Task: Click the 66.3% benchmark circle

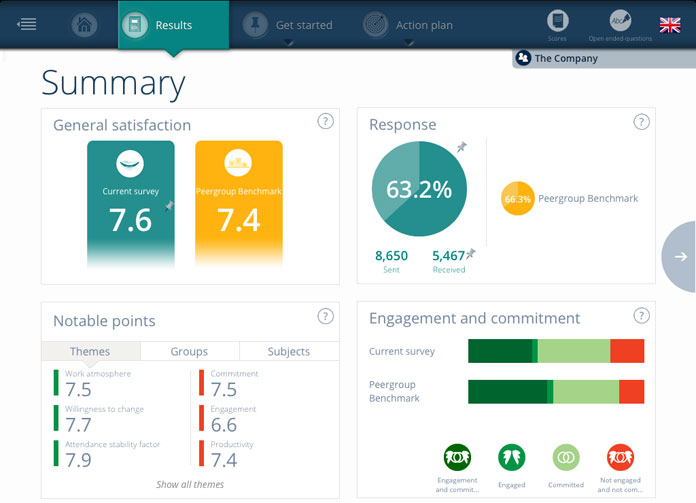Action: [518, 198]
